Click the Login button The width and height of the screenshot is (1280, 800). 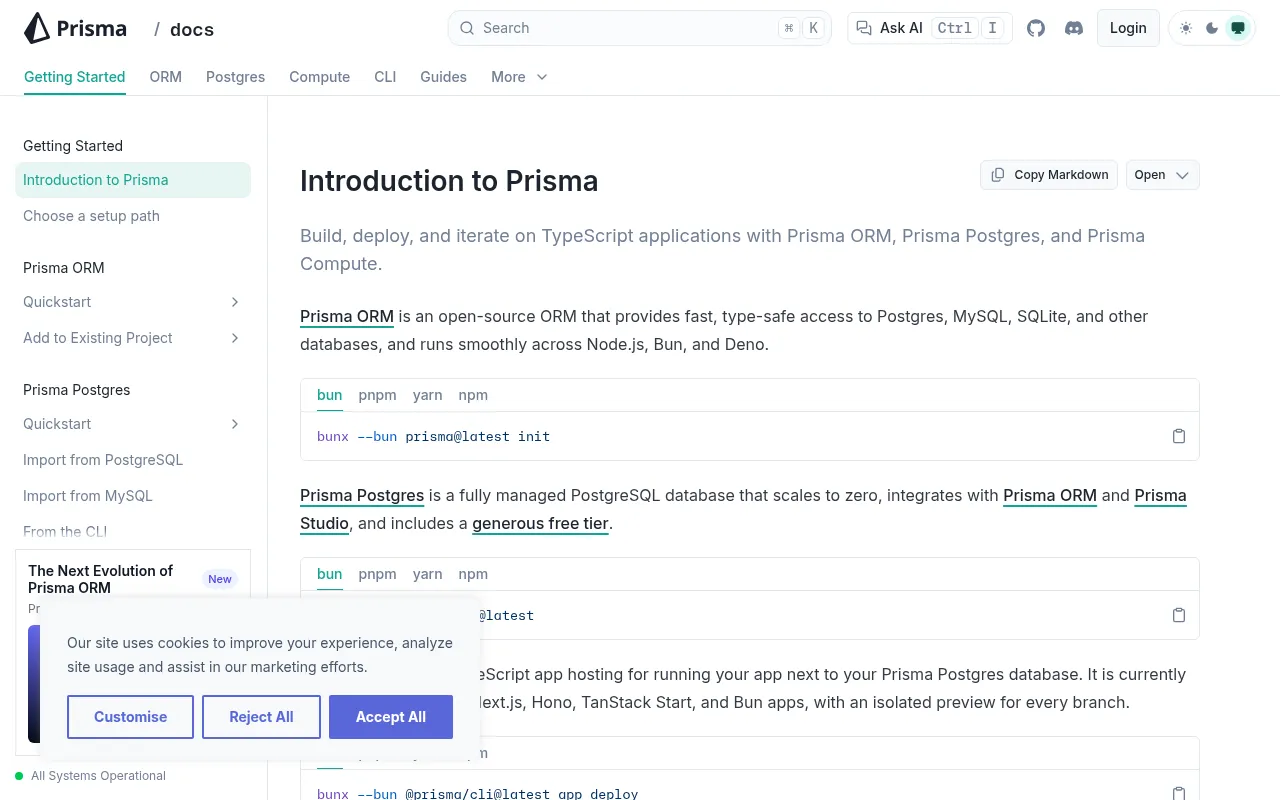click(x=1128, y=28)
